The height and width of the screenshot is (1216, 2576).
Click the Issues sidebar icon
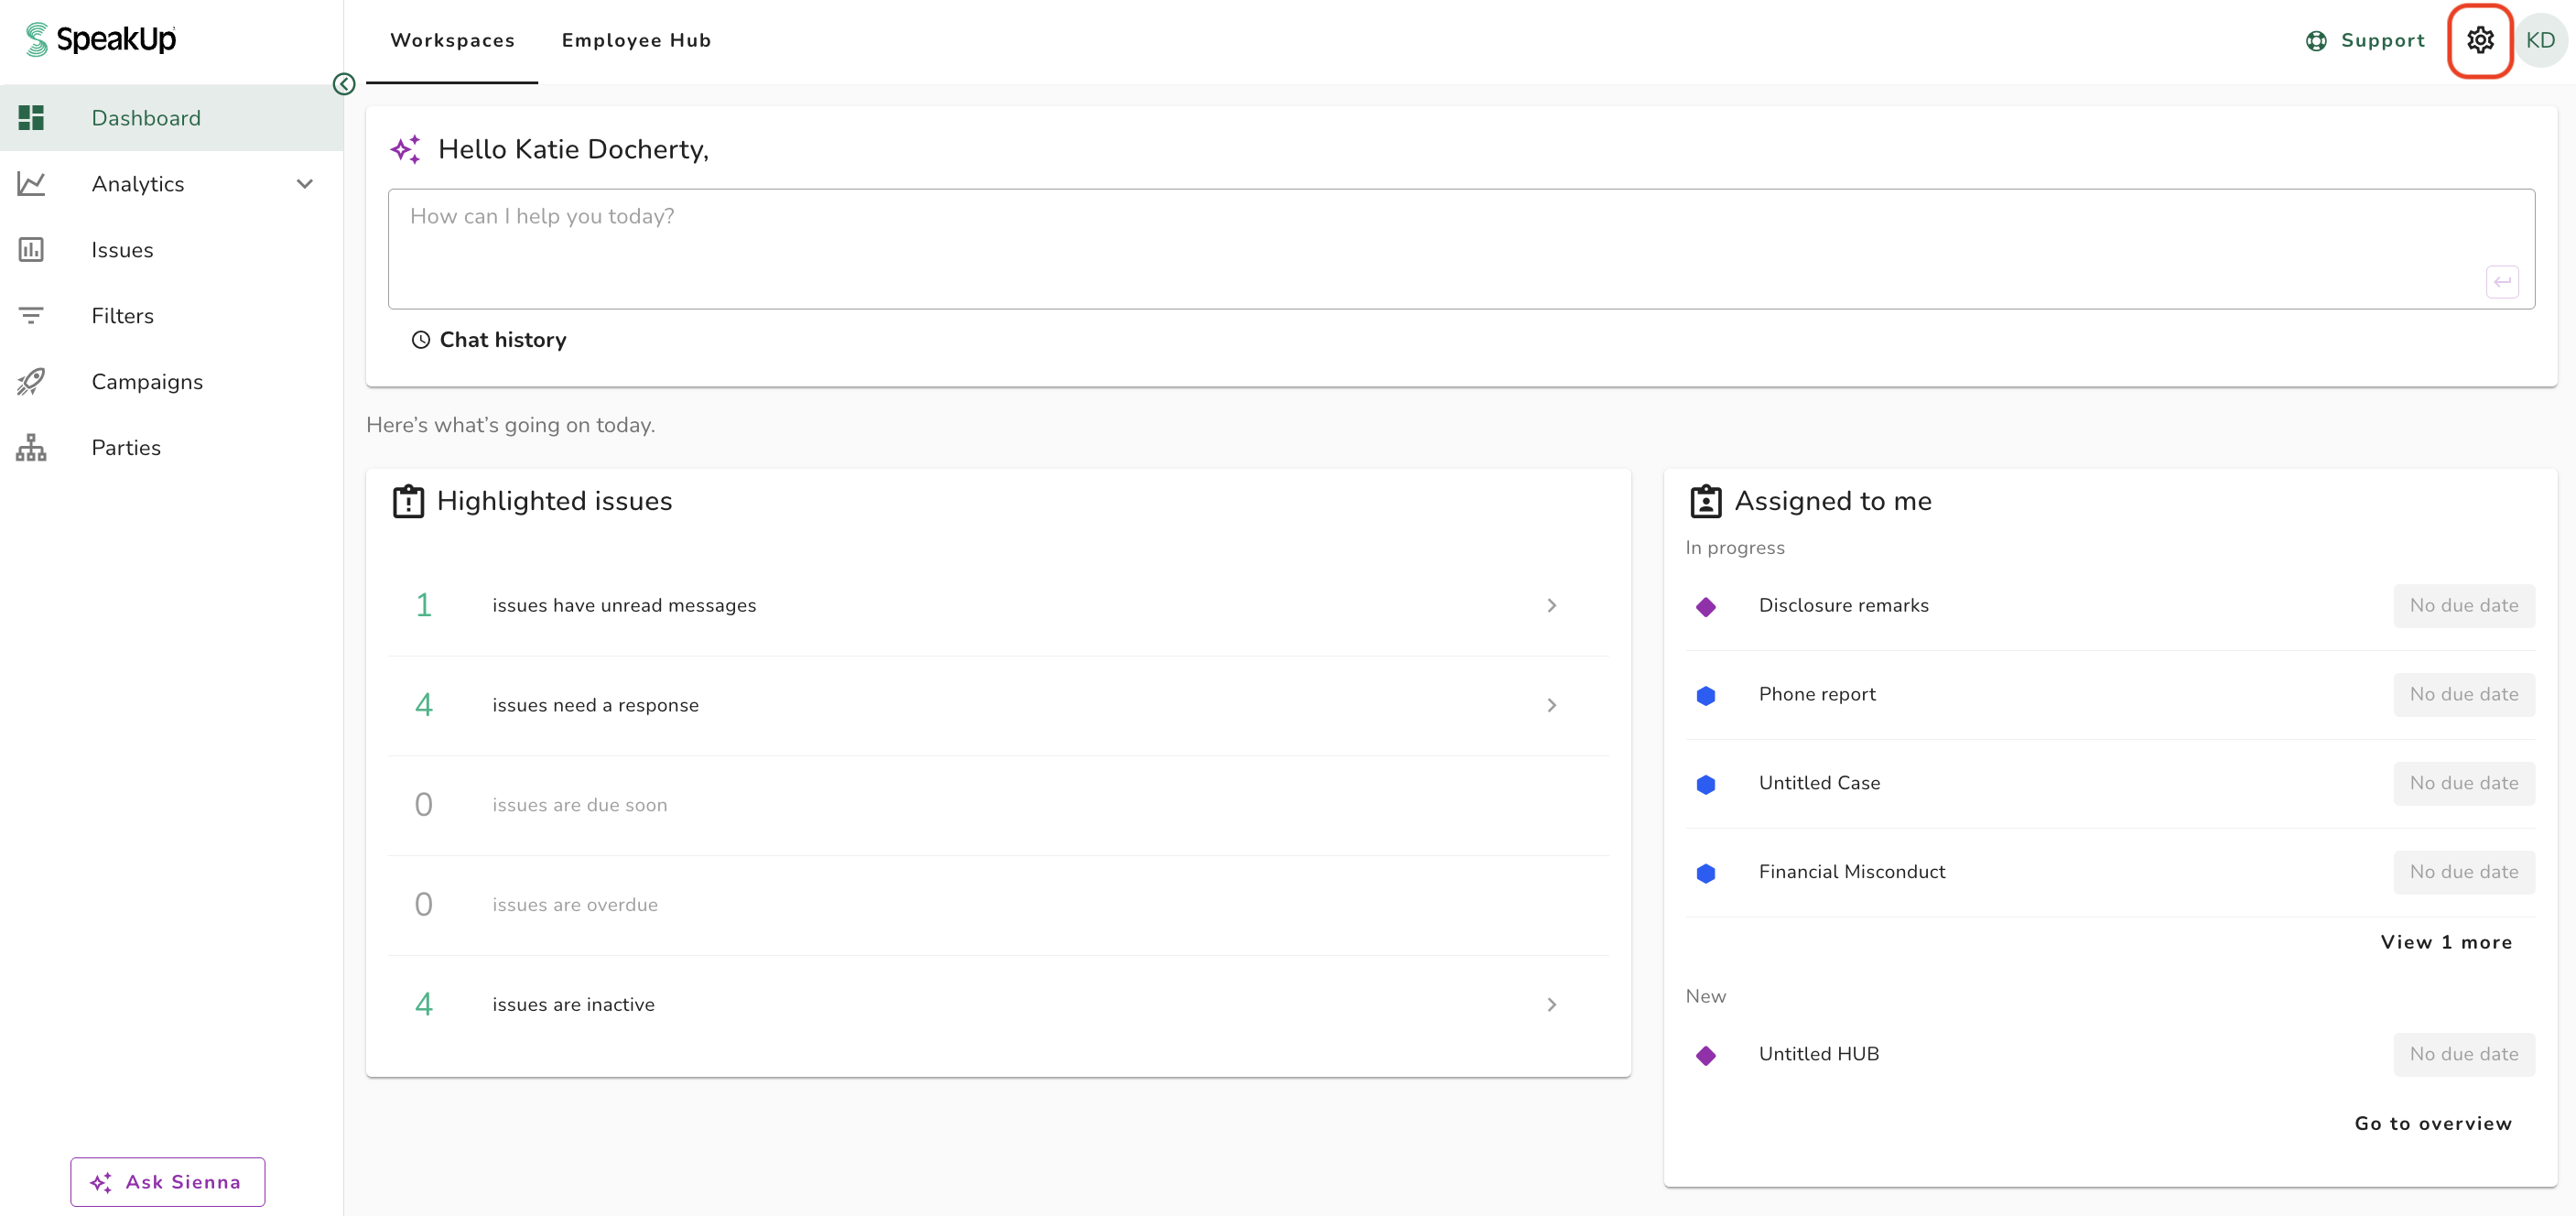point(31,250)
